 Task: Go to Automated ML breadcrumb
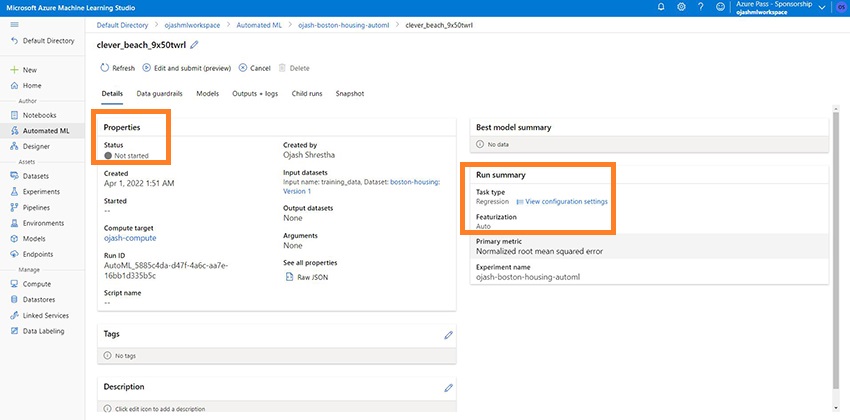(253, 23)
